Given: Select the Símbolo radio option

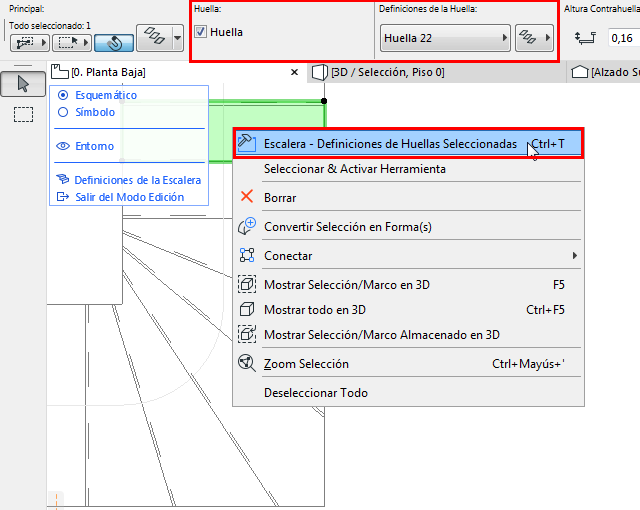Looking at the screenshot, I should (63, 112).
